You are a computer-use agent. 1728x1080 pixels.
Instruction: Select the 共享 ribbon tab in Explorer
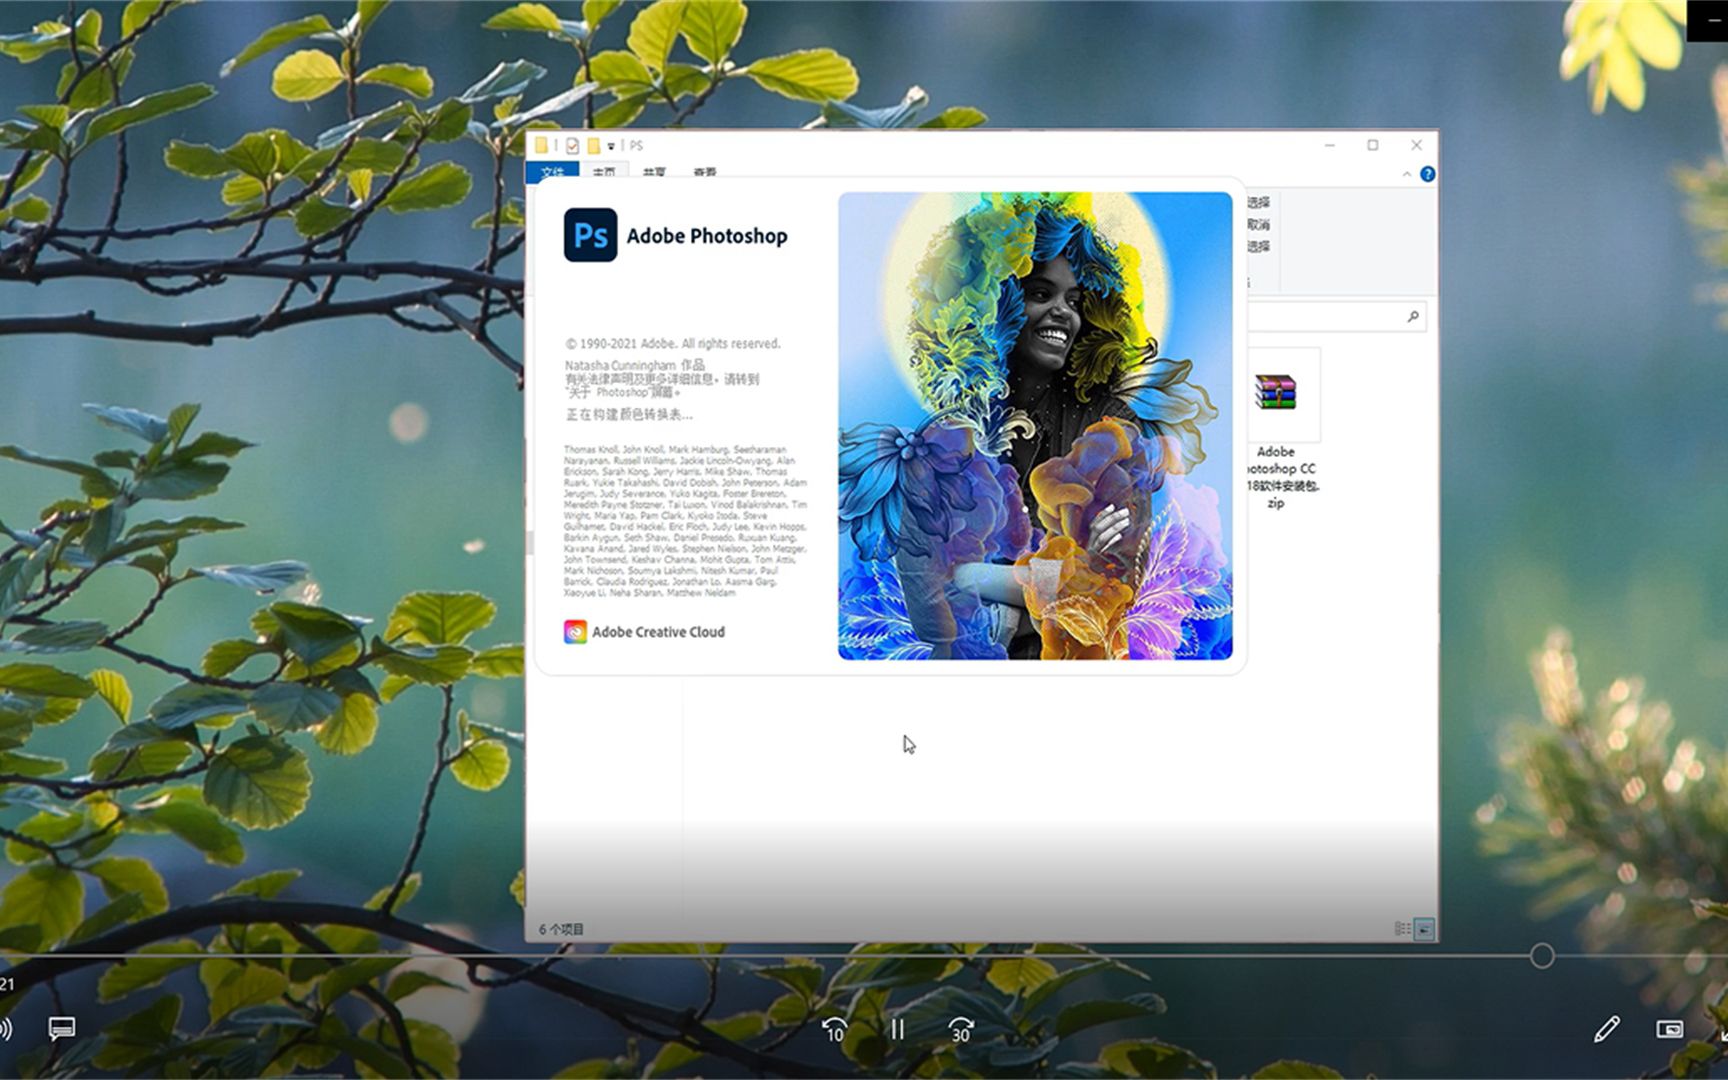[654, 172]
